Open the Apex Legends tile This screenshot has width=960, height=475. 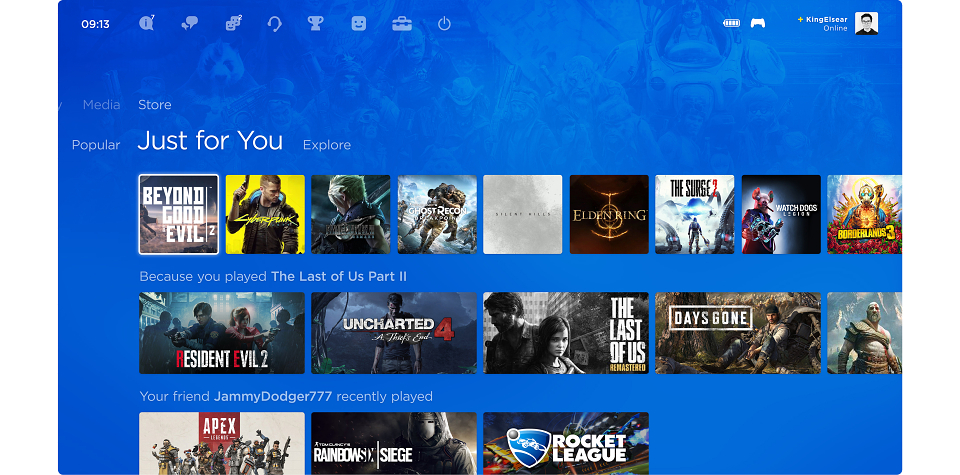pos(222,443)
